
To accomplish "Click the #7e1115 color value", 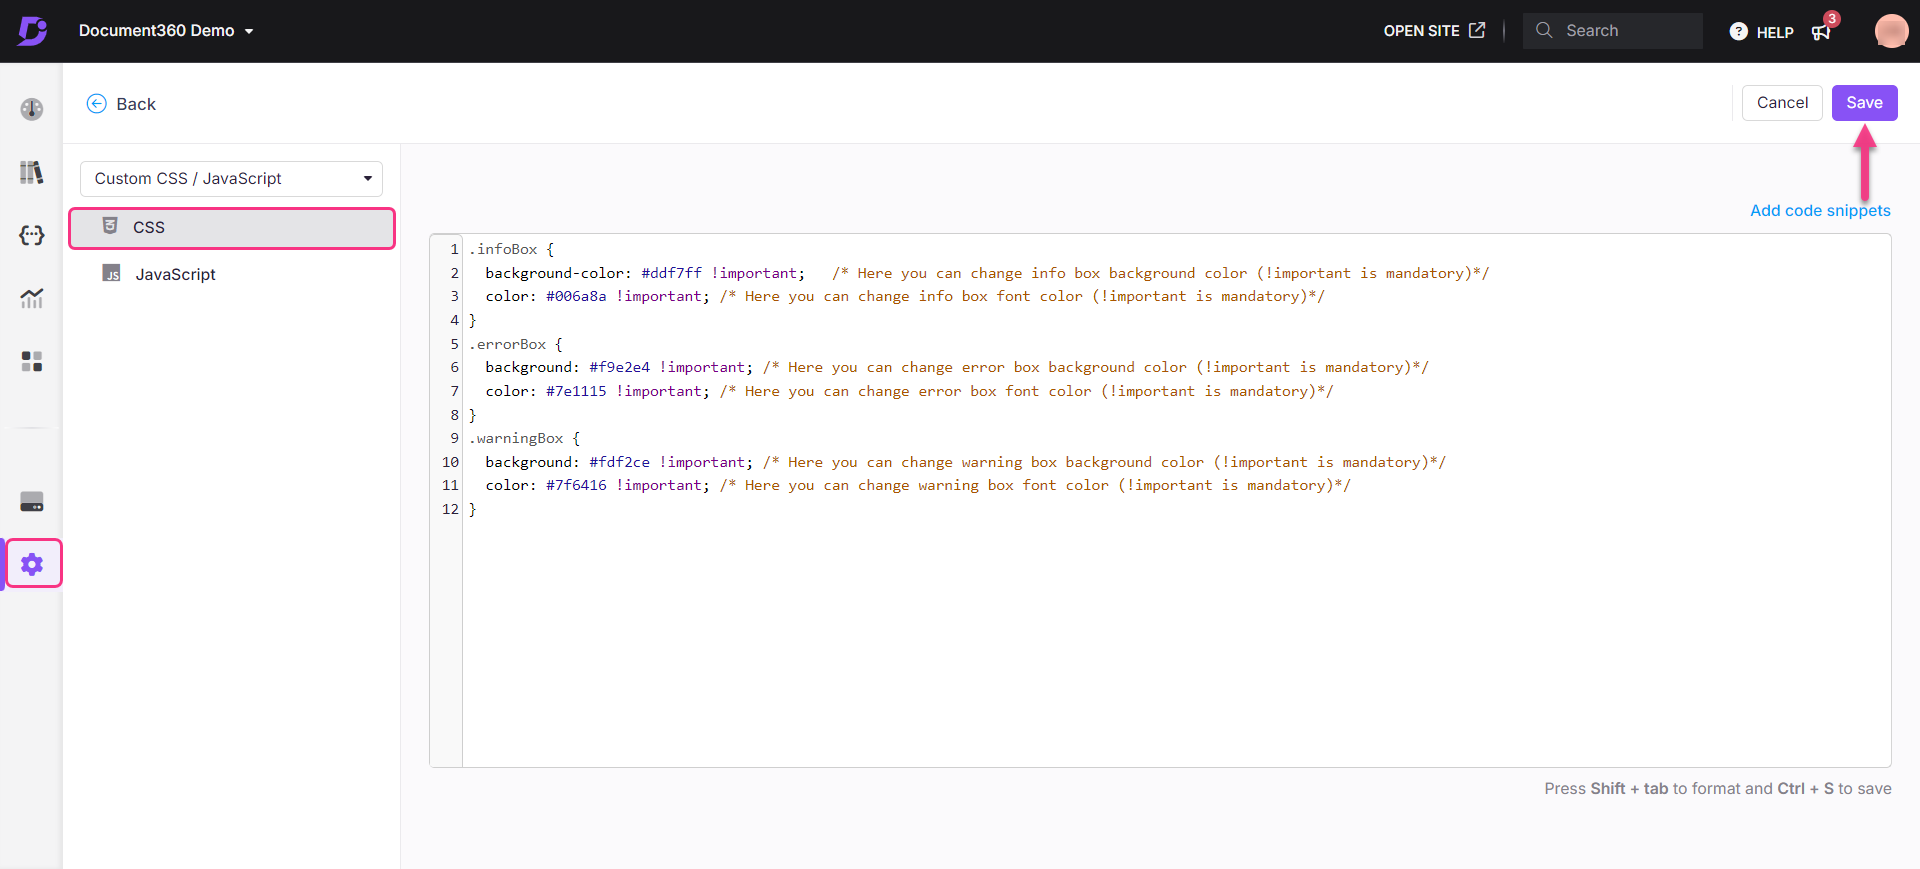I will (x=576, y=391).
